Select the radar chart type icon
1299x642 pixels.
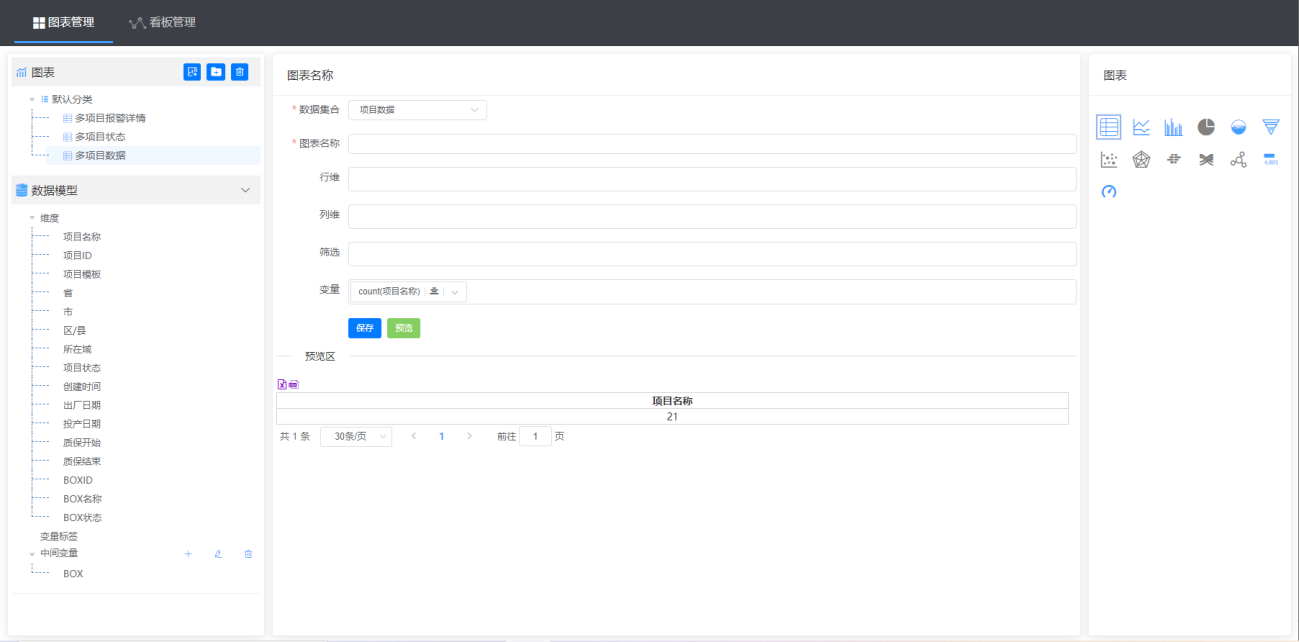(x=1141, y=160)
